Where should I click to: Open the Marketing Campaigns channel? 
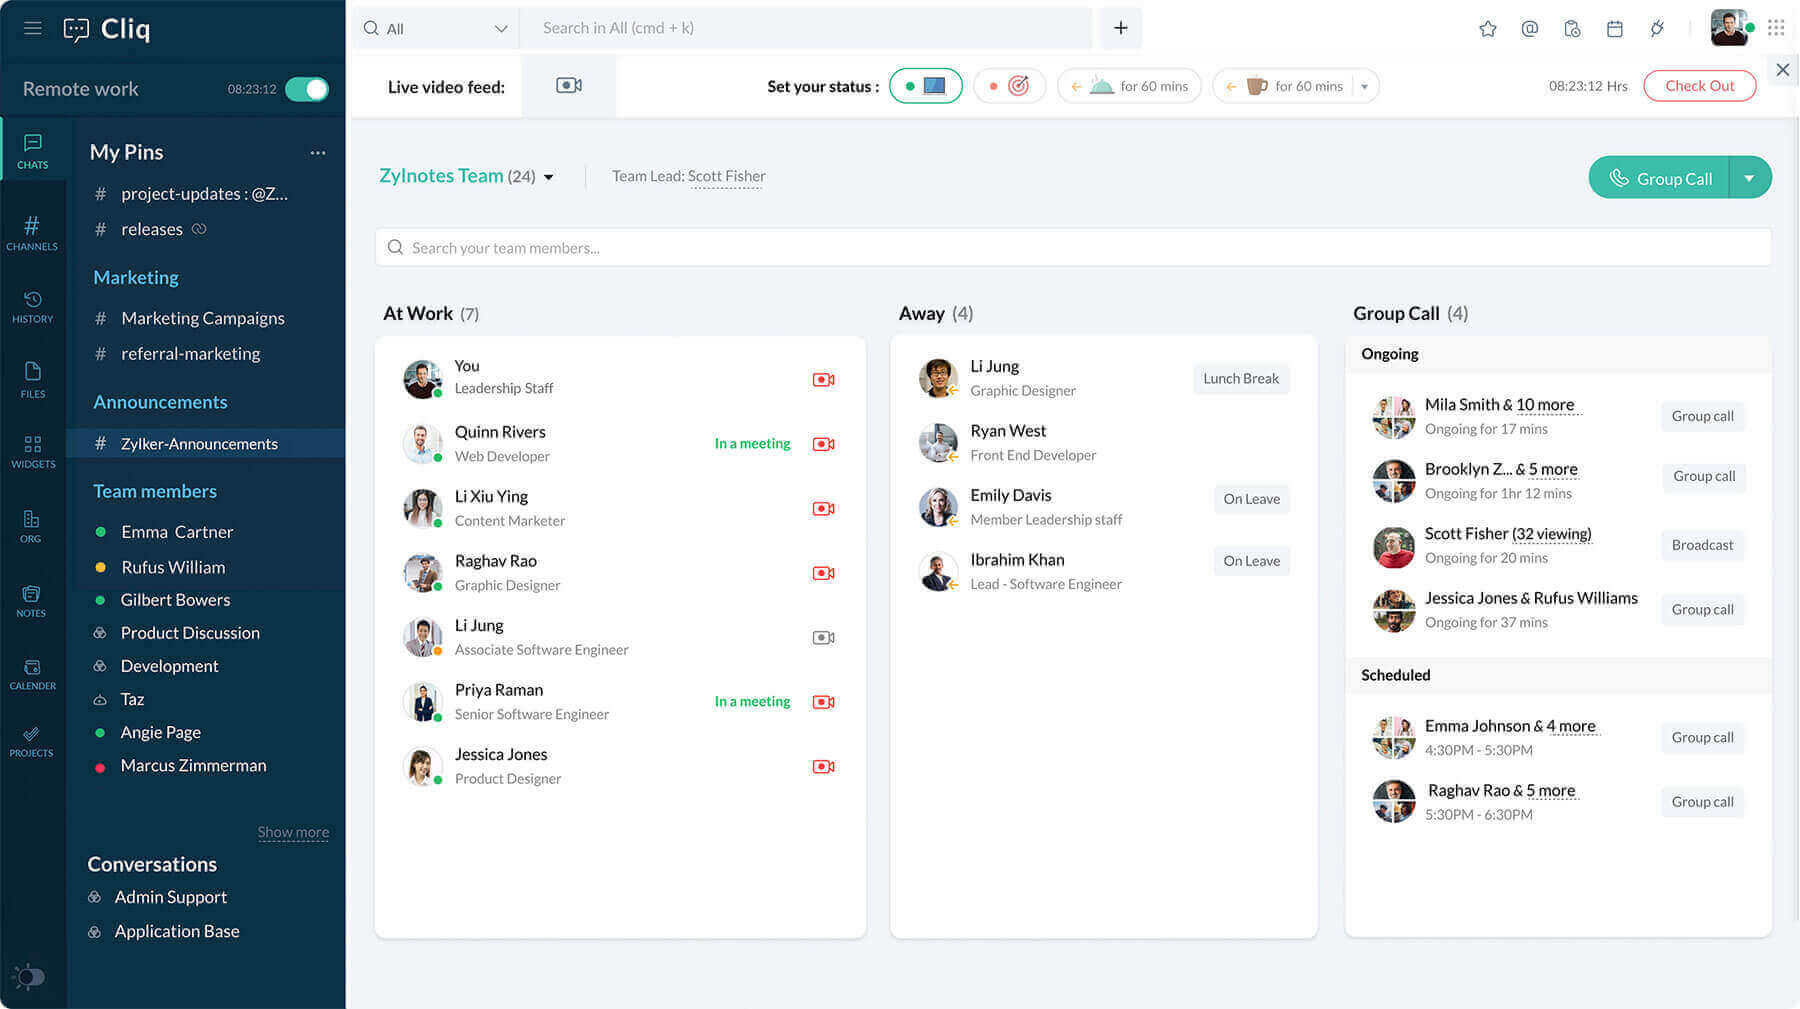pos(205,318)
